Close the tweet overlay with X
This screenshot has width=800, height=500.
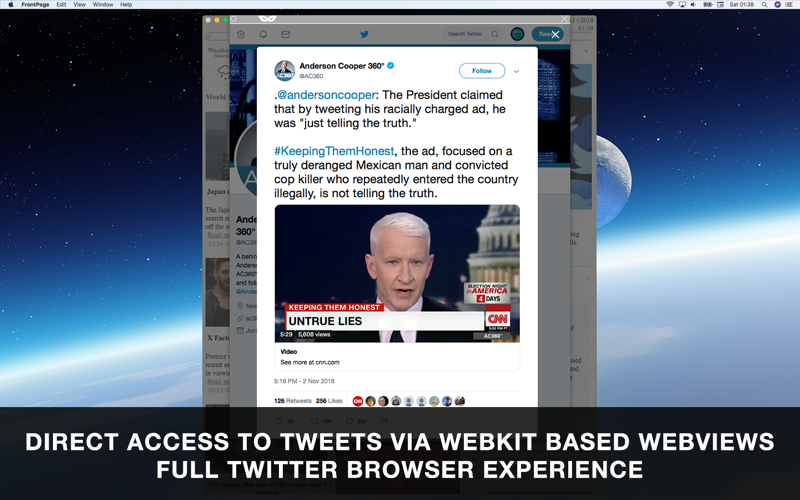[555, 34]
